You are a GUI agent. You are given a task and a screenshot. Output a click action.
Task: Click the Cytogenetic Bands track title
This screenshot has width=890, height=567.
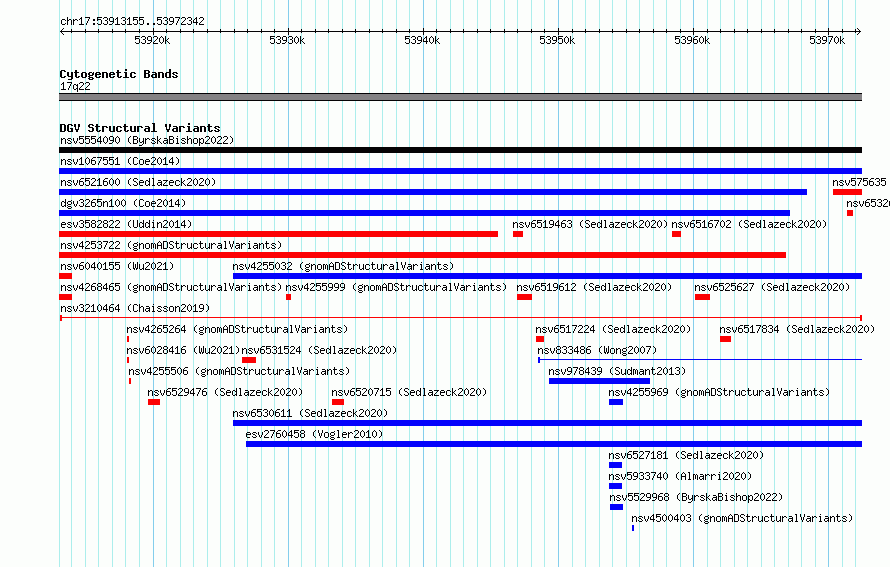coord(119,74)
